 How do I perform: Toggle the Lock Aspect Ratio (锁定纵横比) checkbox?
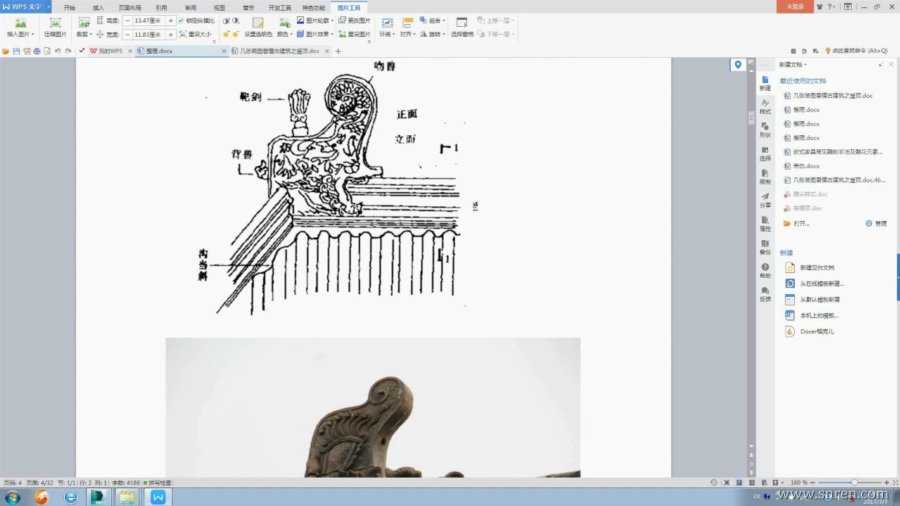(181, 20)
